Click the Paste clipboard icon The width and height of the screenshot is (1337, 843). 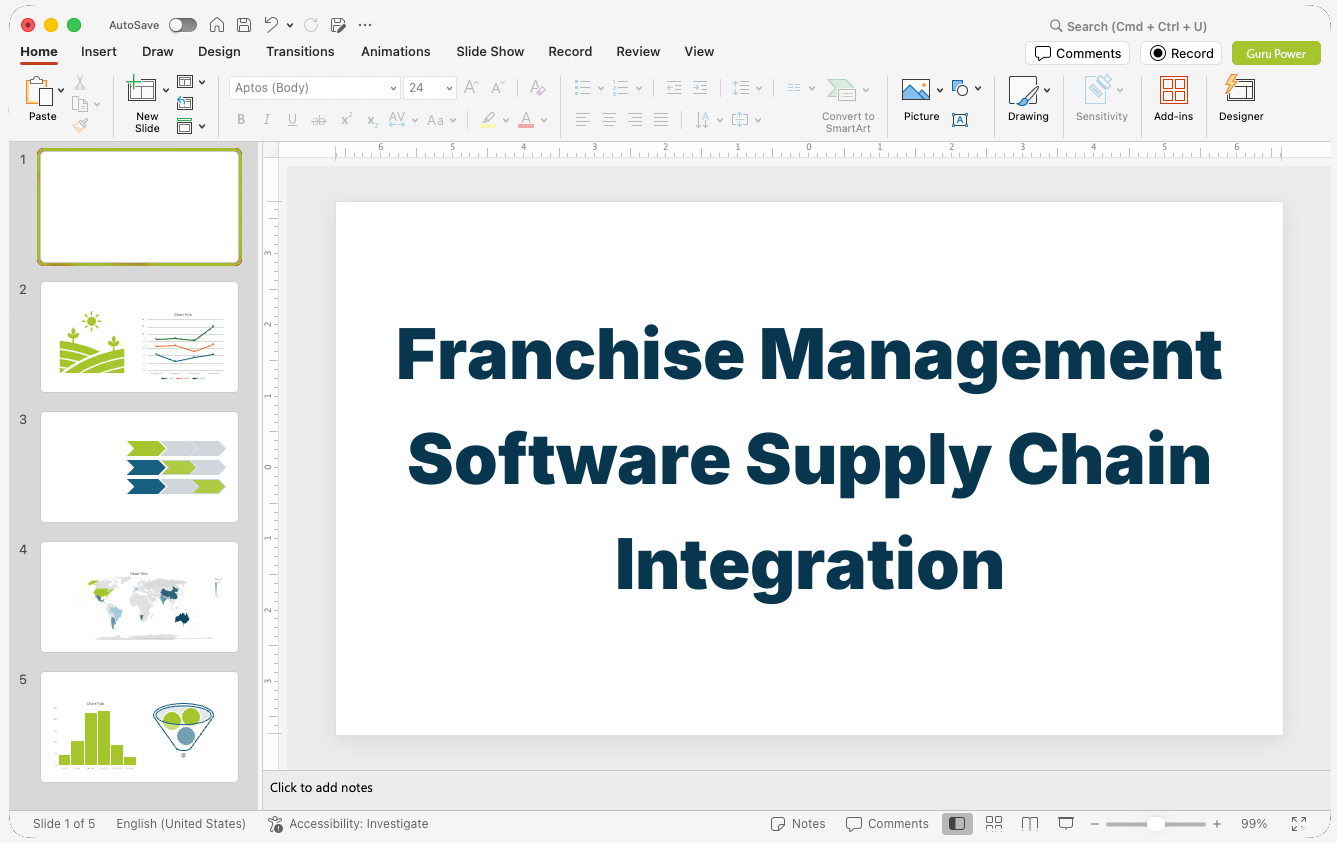39,92
